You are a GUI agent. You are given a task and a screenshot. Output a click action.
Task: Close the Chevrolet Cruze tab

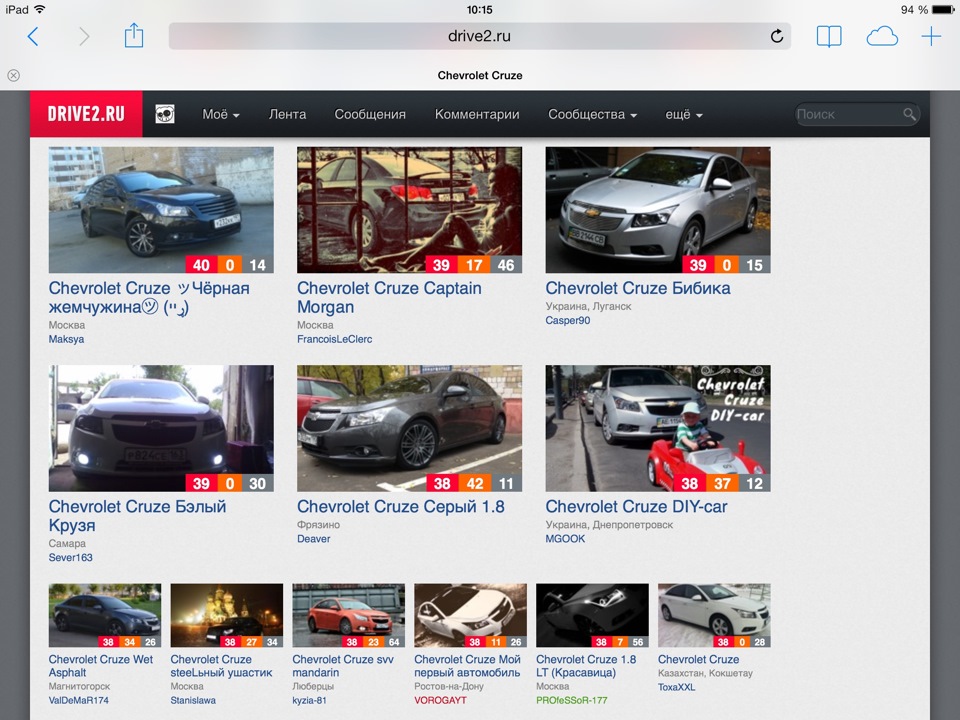pyautogui.click(x=13, y=75)
